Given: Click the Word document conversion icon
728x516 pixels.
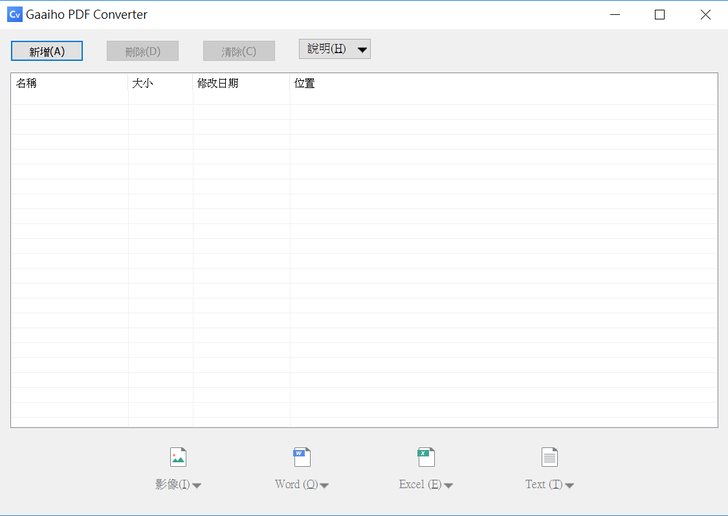Looking at the screenshot, I should tap(302, 458).
